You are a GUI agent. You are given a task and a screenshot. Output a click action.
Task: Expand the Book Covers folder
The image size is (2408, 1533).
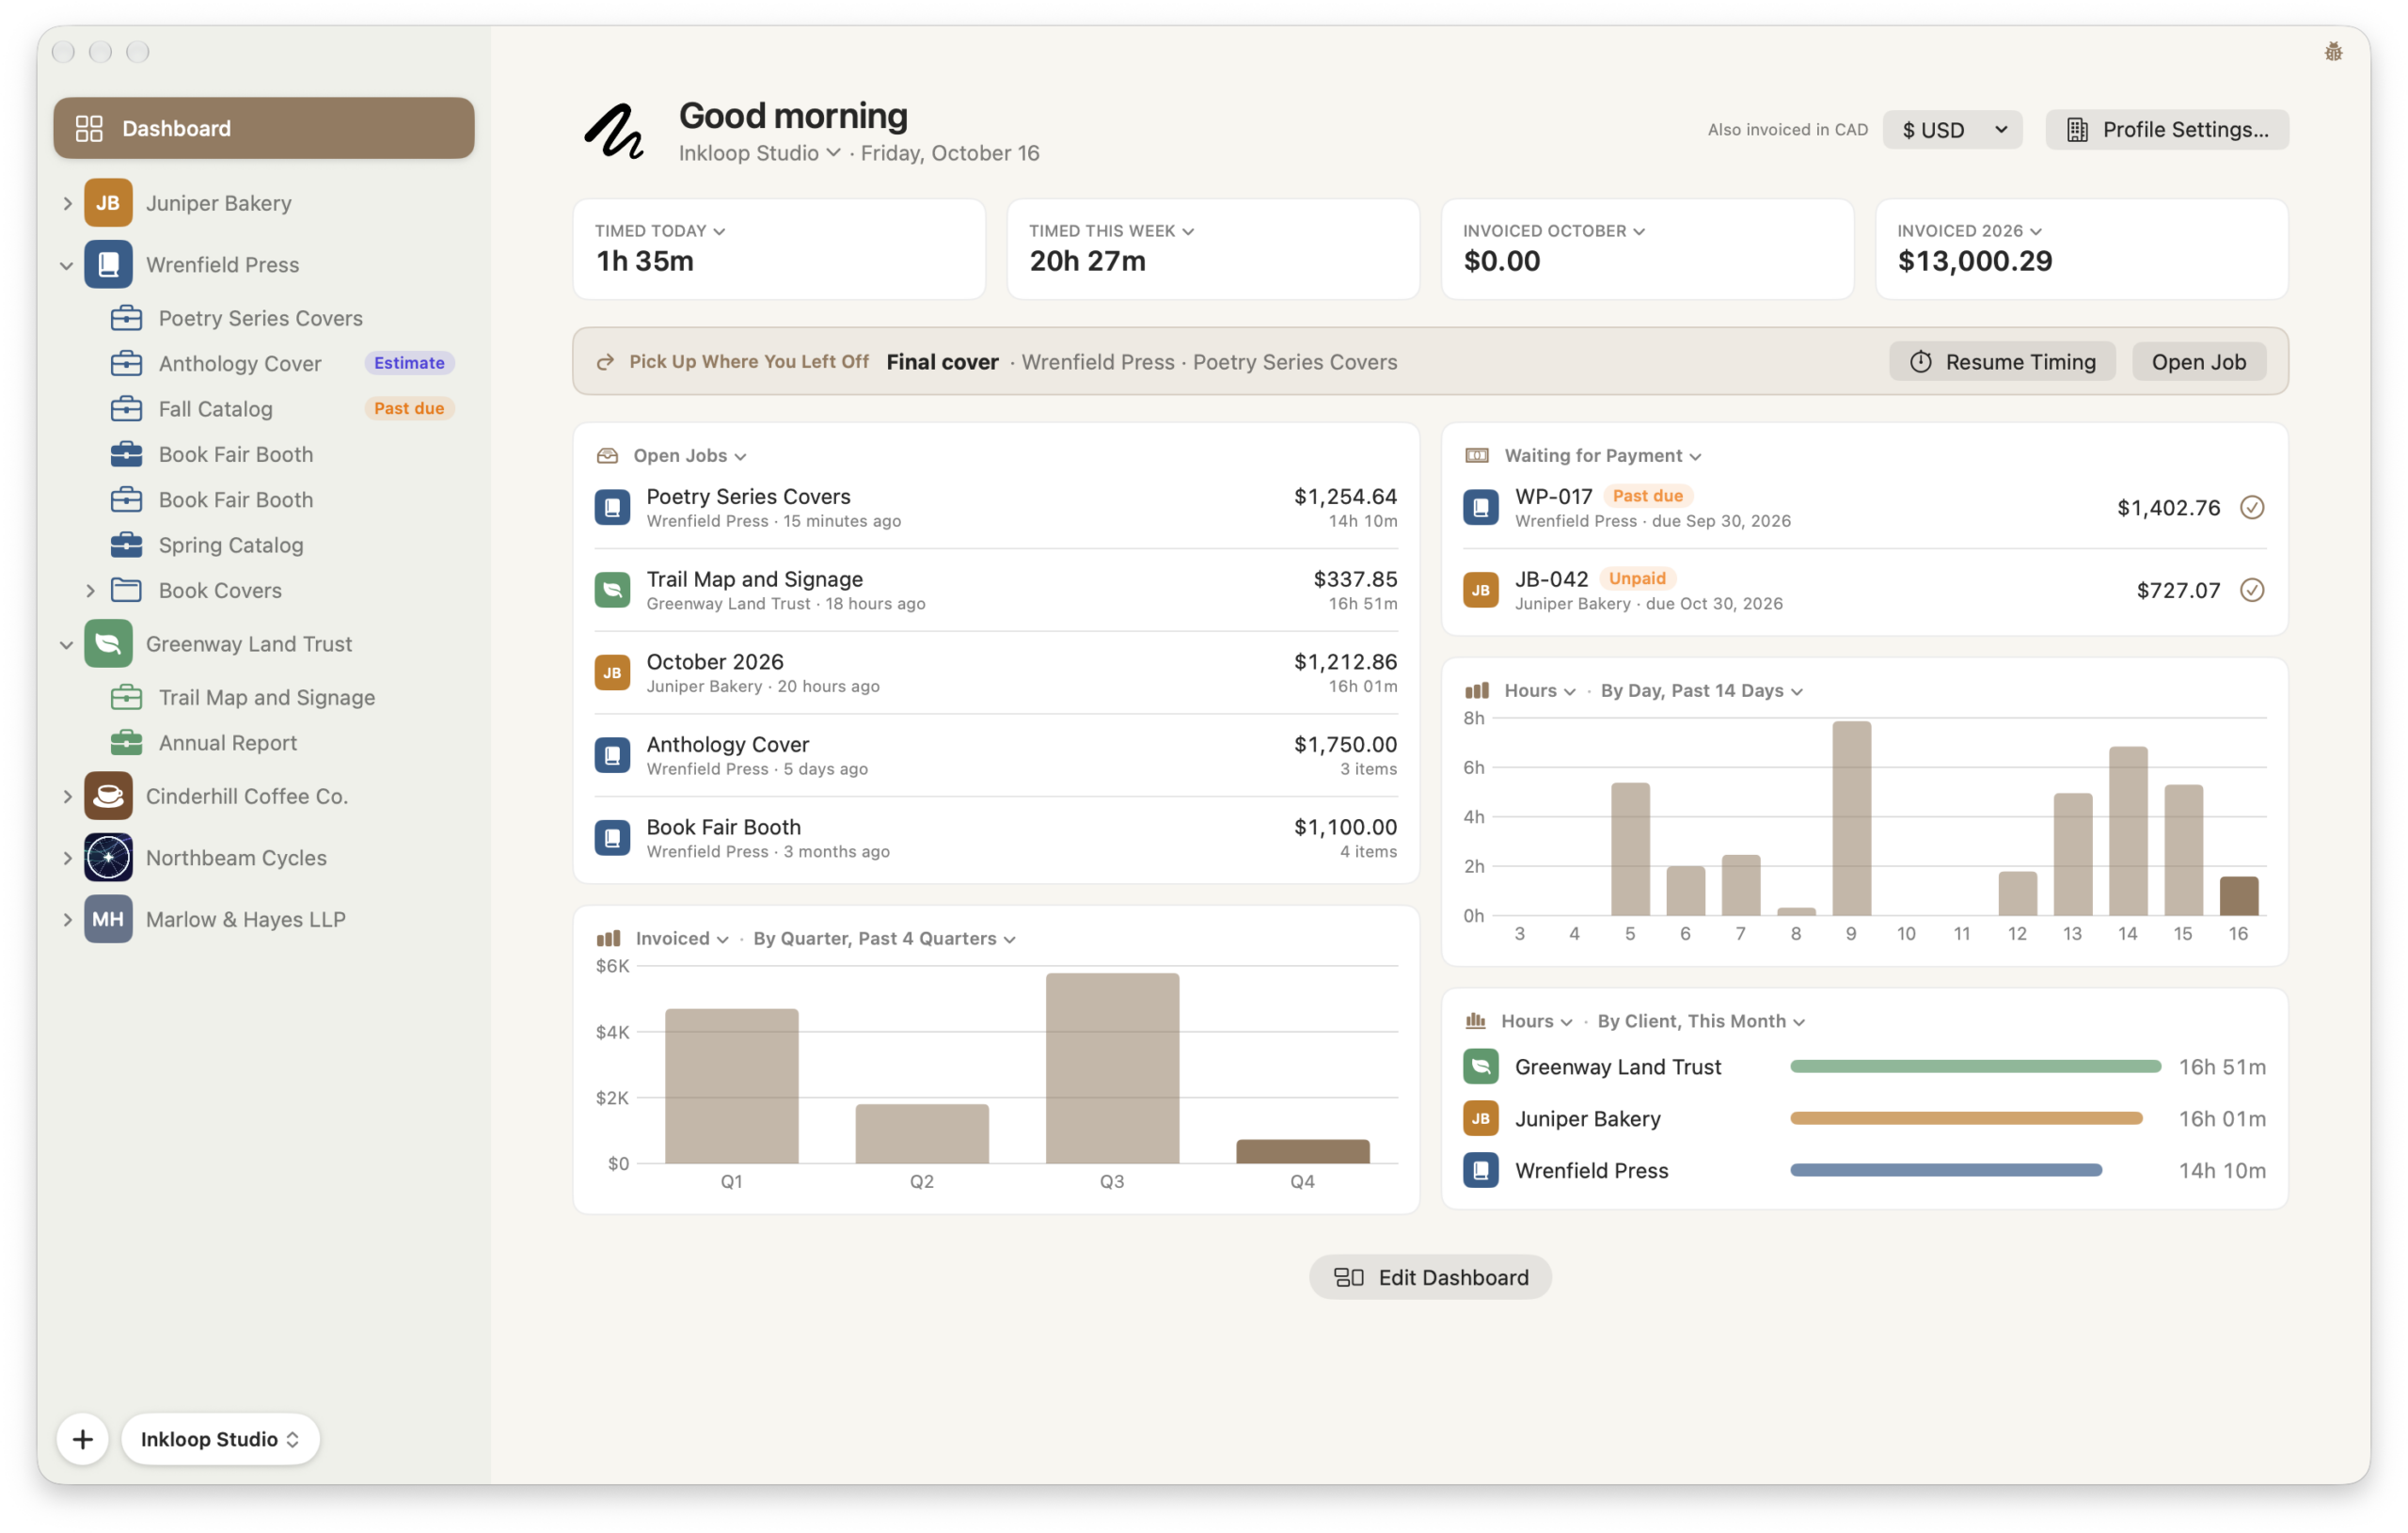coord(90,590)
